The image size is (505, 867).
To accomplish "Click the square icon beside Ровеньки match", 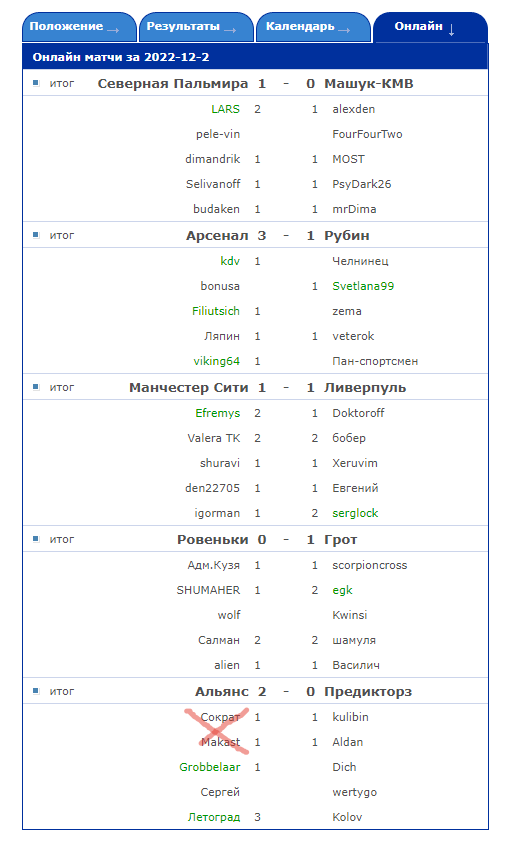I will [x=36, y=539].
